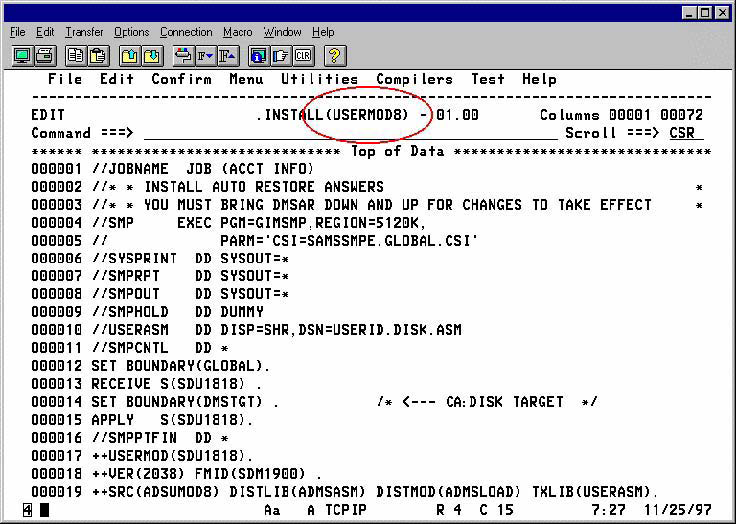Click the receive file folder down-arrow icon

pyautogui.click(x=152, y=56)
